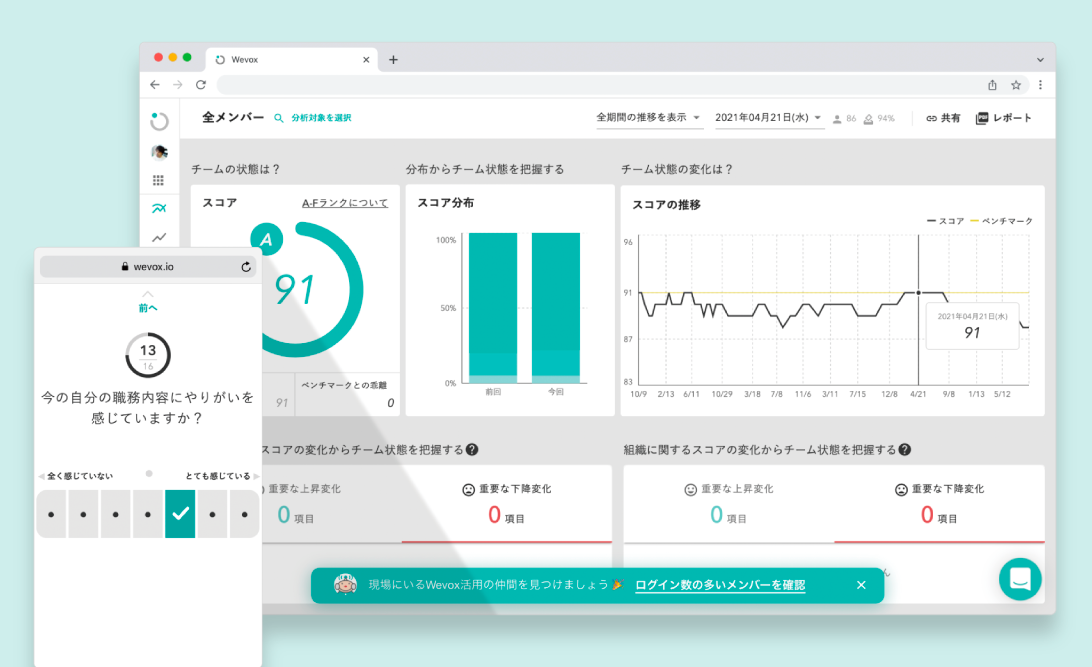Image resolution: width=1092 pixels, height=667 pixels.
Task: Open the apps grid icon in sidebar
Action: [159, 181]
